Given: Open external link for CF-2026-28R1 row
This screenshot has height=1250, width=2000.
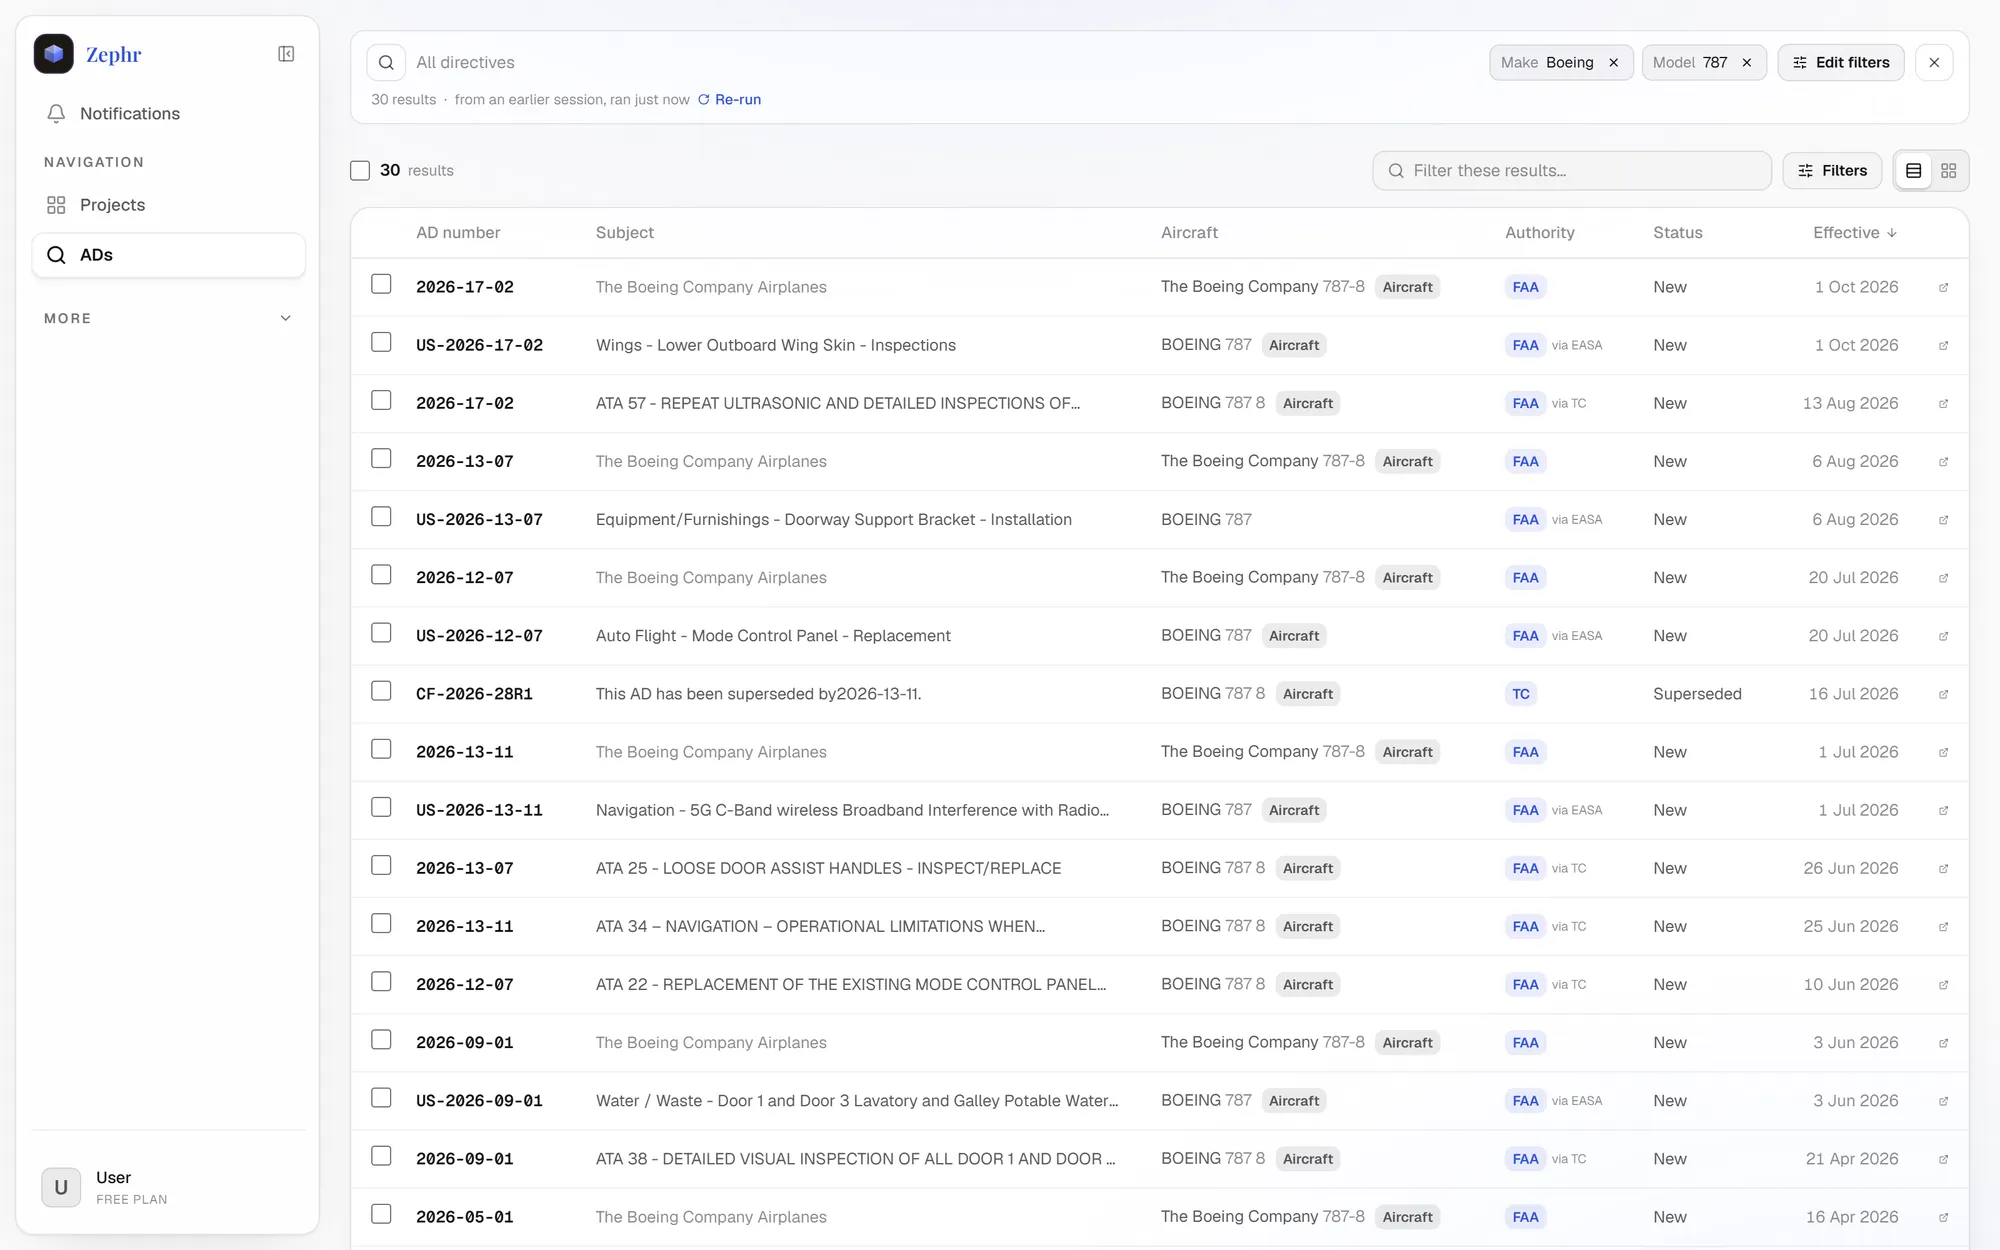Looking at the screenshot, I should point(1943,694).
